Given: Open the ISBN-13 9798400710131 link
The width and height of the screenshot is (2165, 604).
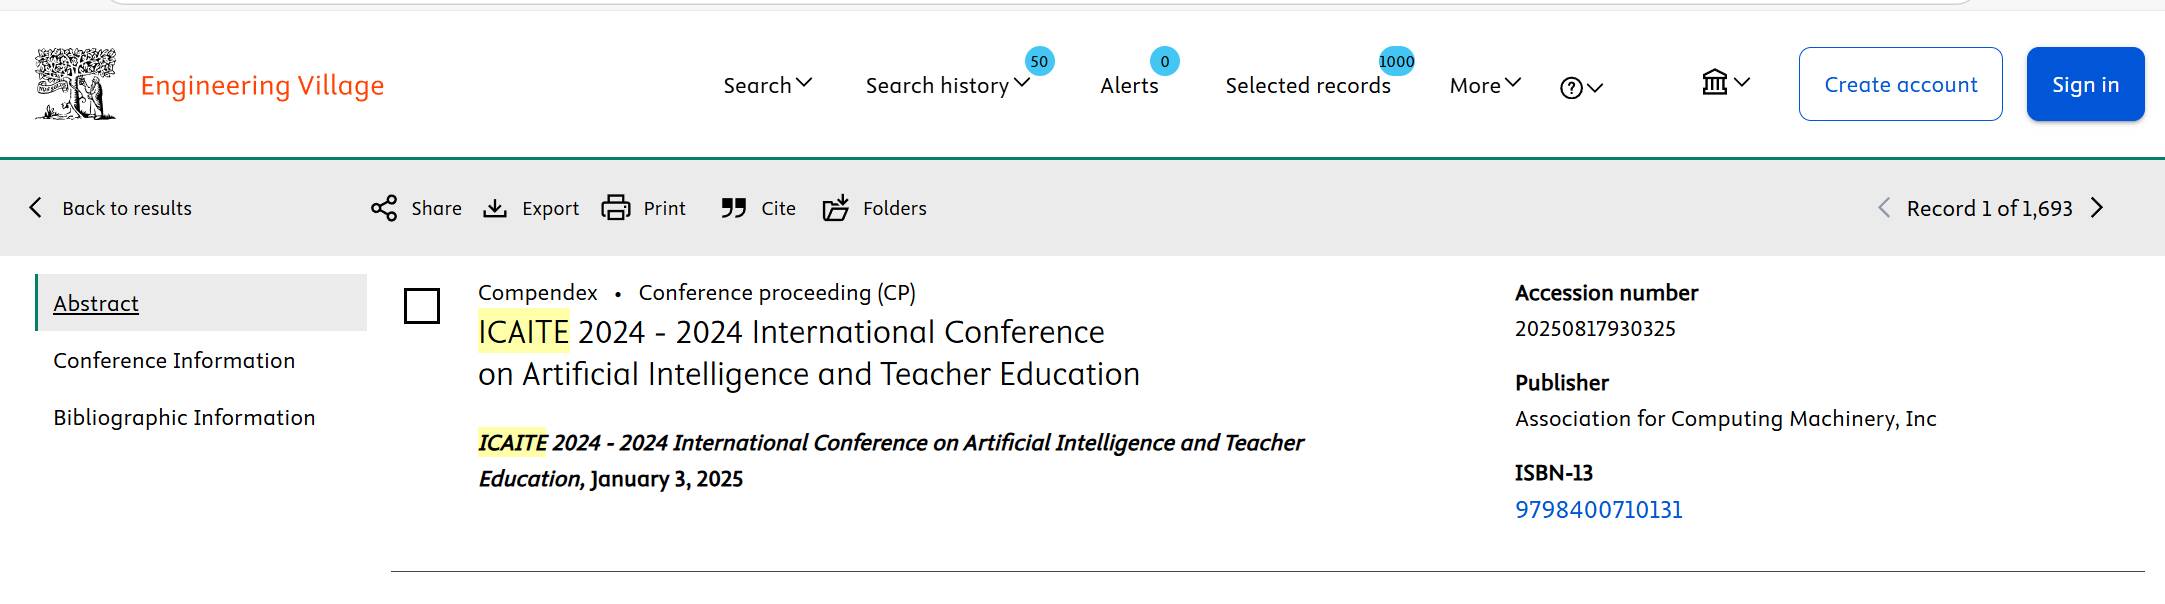Looking at the screenshot, I should click(1598, 510).
